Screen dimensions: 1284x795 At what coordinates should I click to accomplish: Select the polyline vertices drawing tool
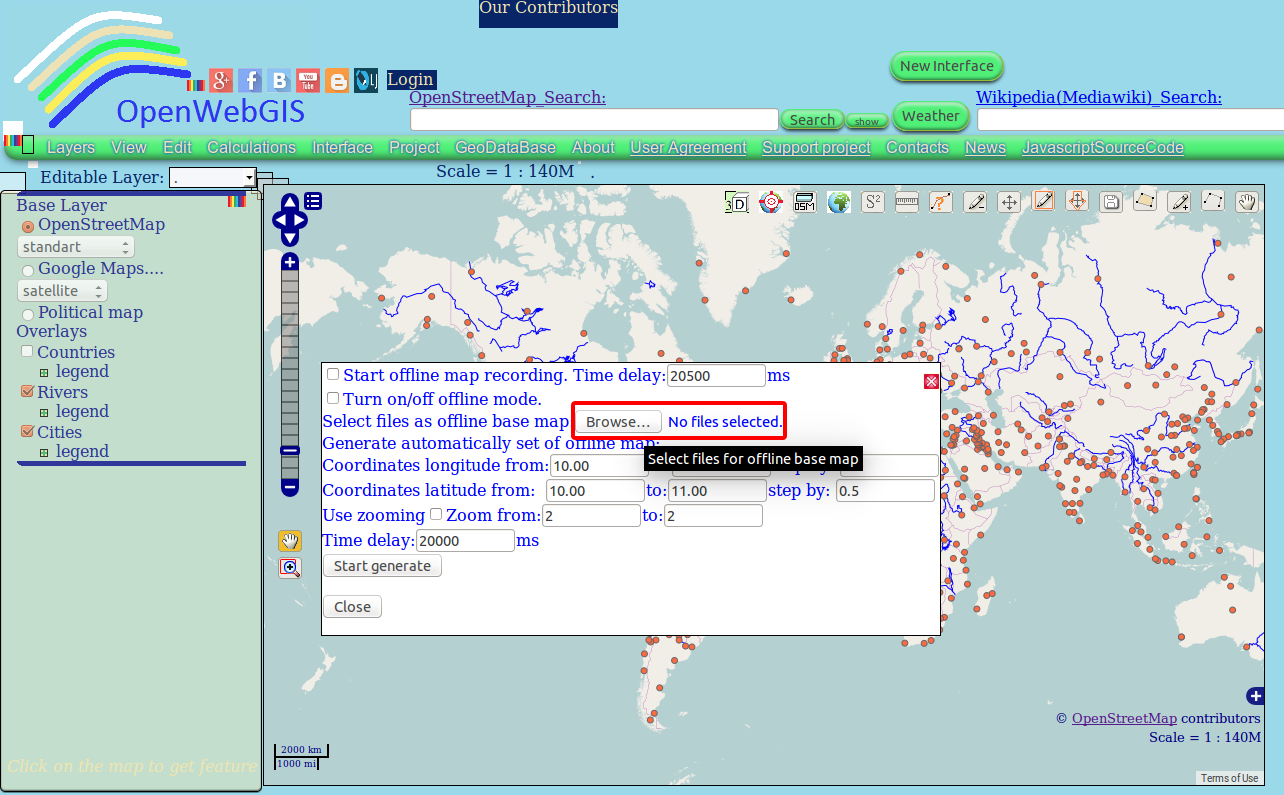click(1213, 202)
